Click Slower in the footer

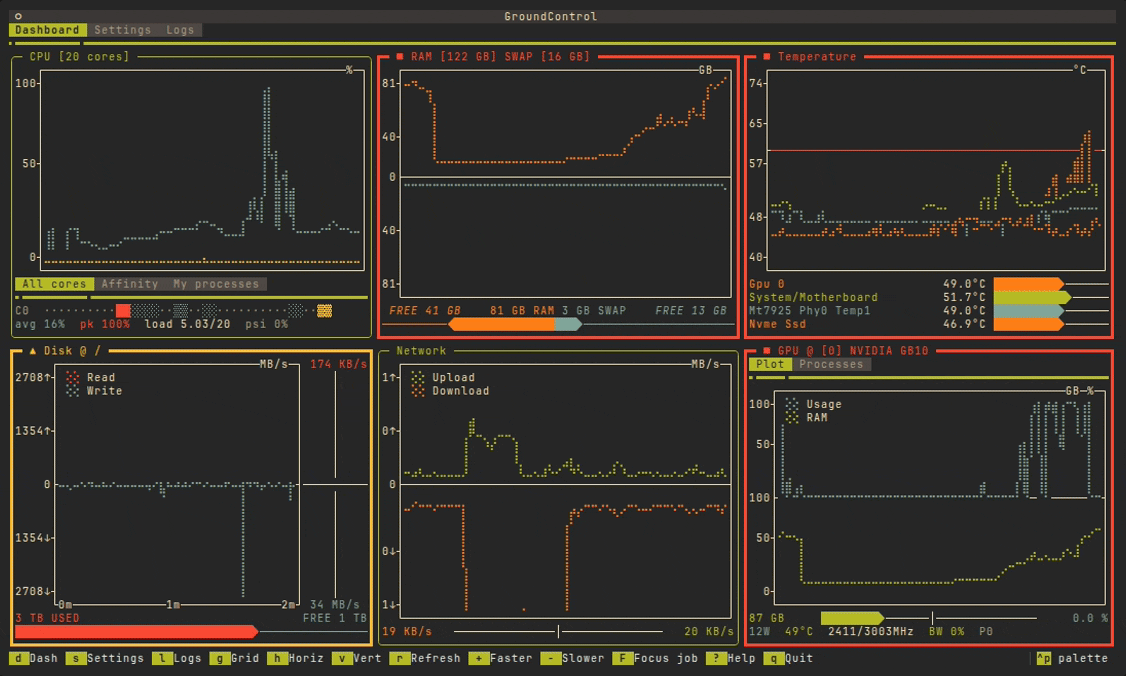(x=572, y=658)
